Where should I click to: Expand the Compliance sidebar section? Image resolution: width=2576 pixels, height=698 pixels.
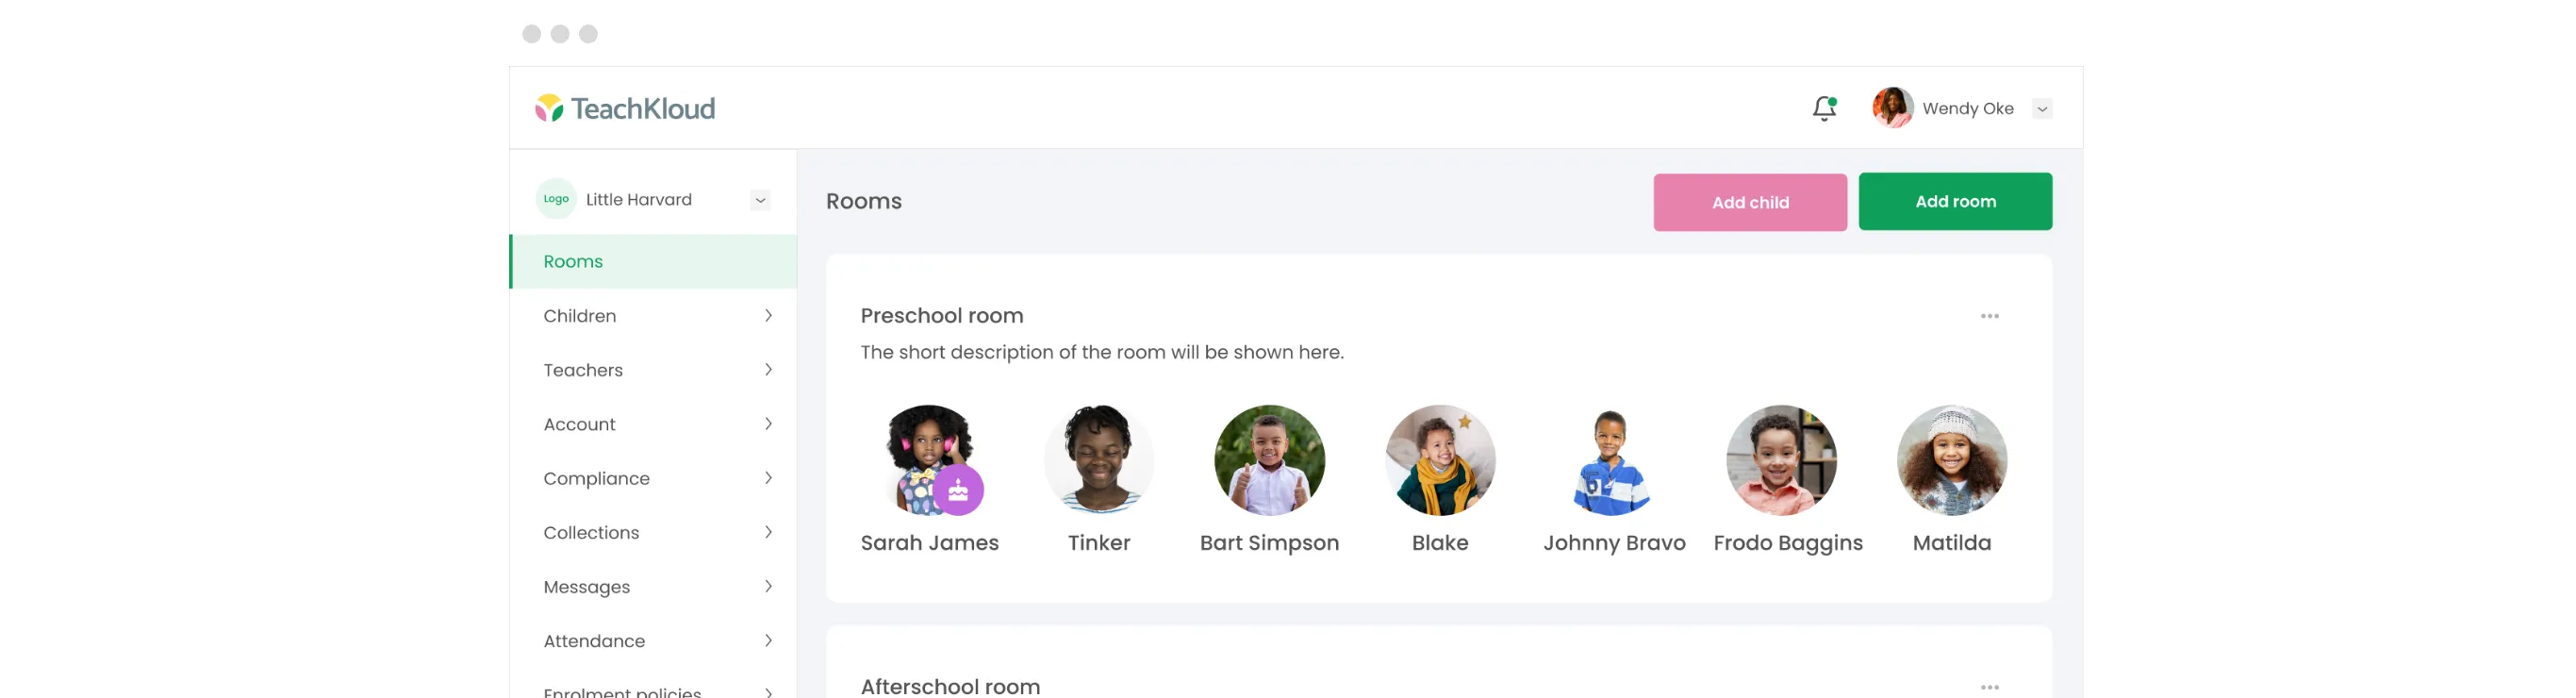click(x=653, y=478)
